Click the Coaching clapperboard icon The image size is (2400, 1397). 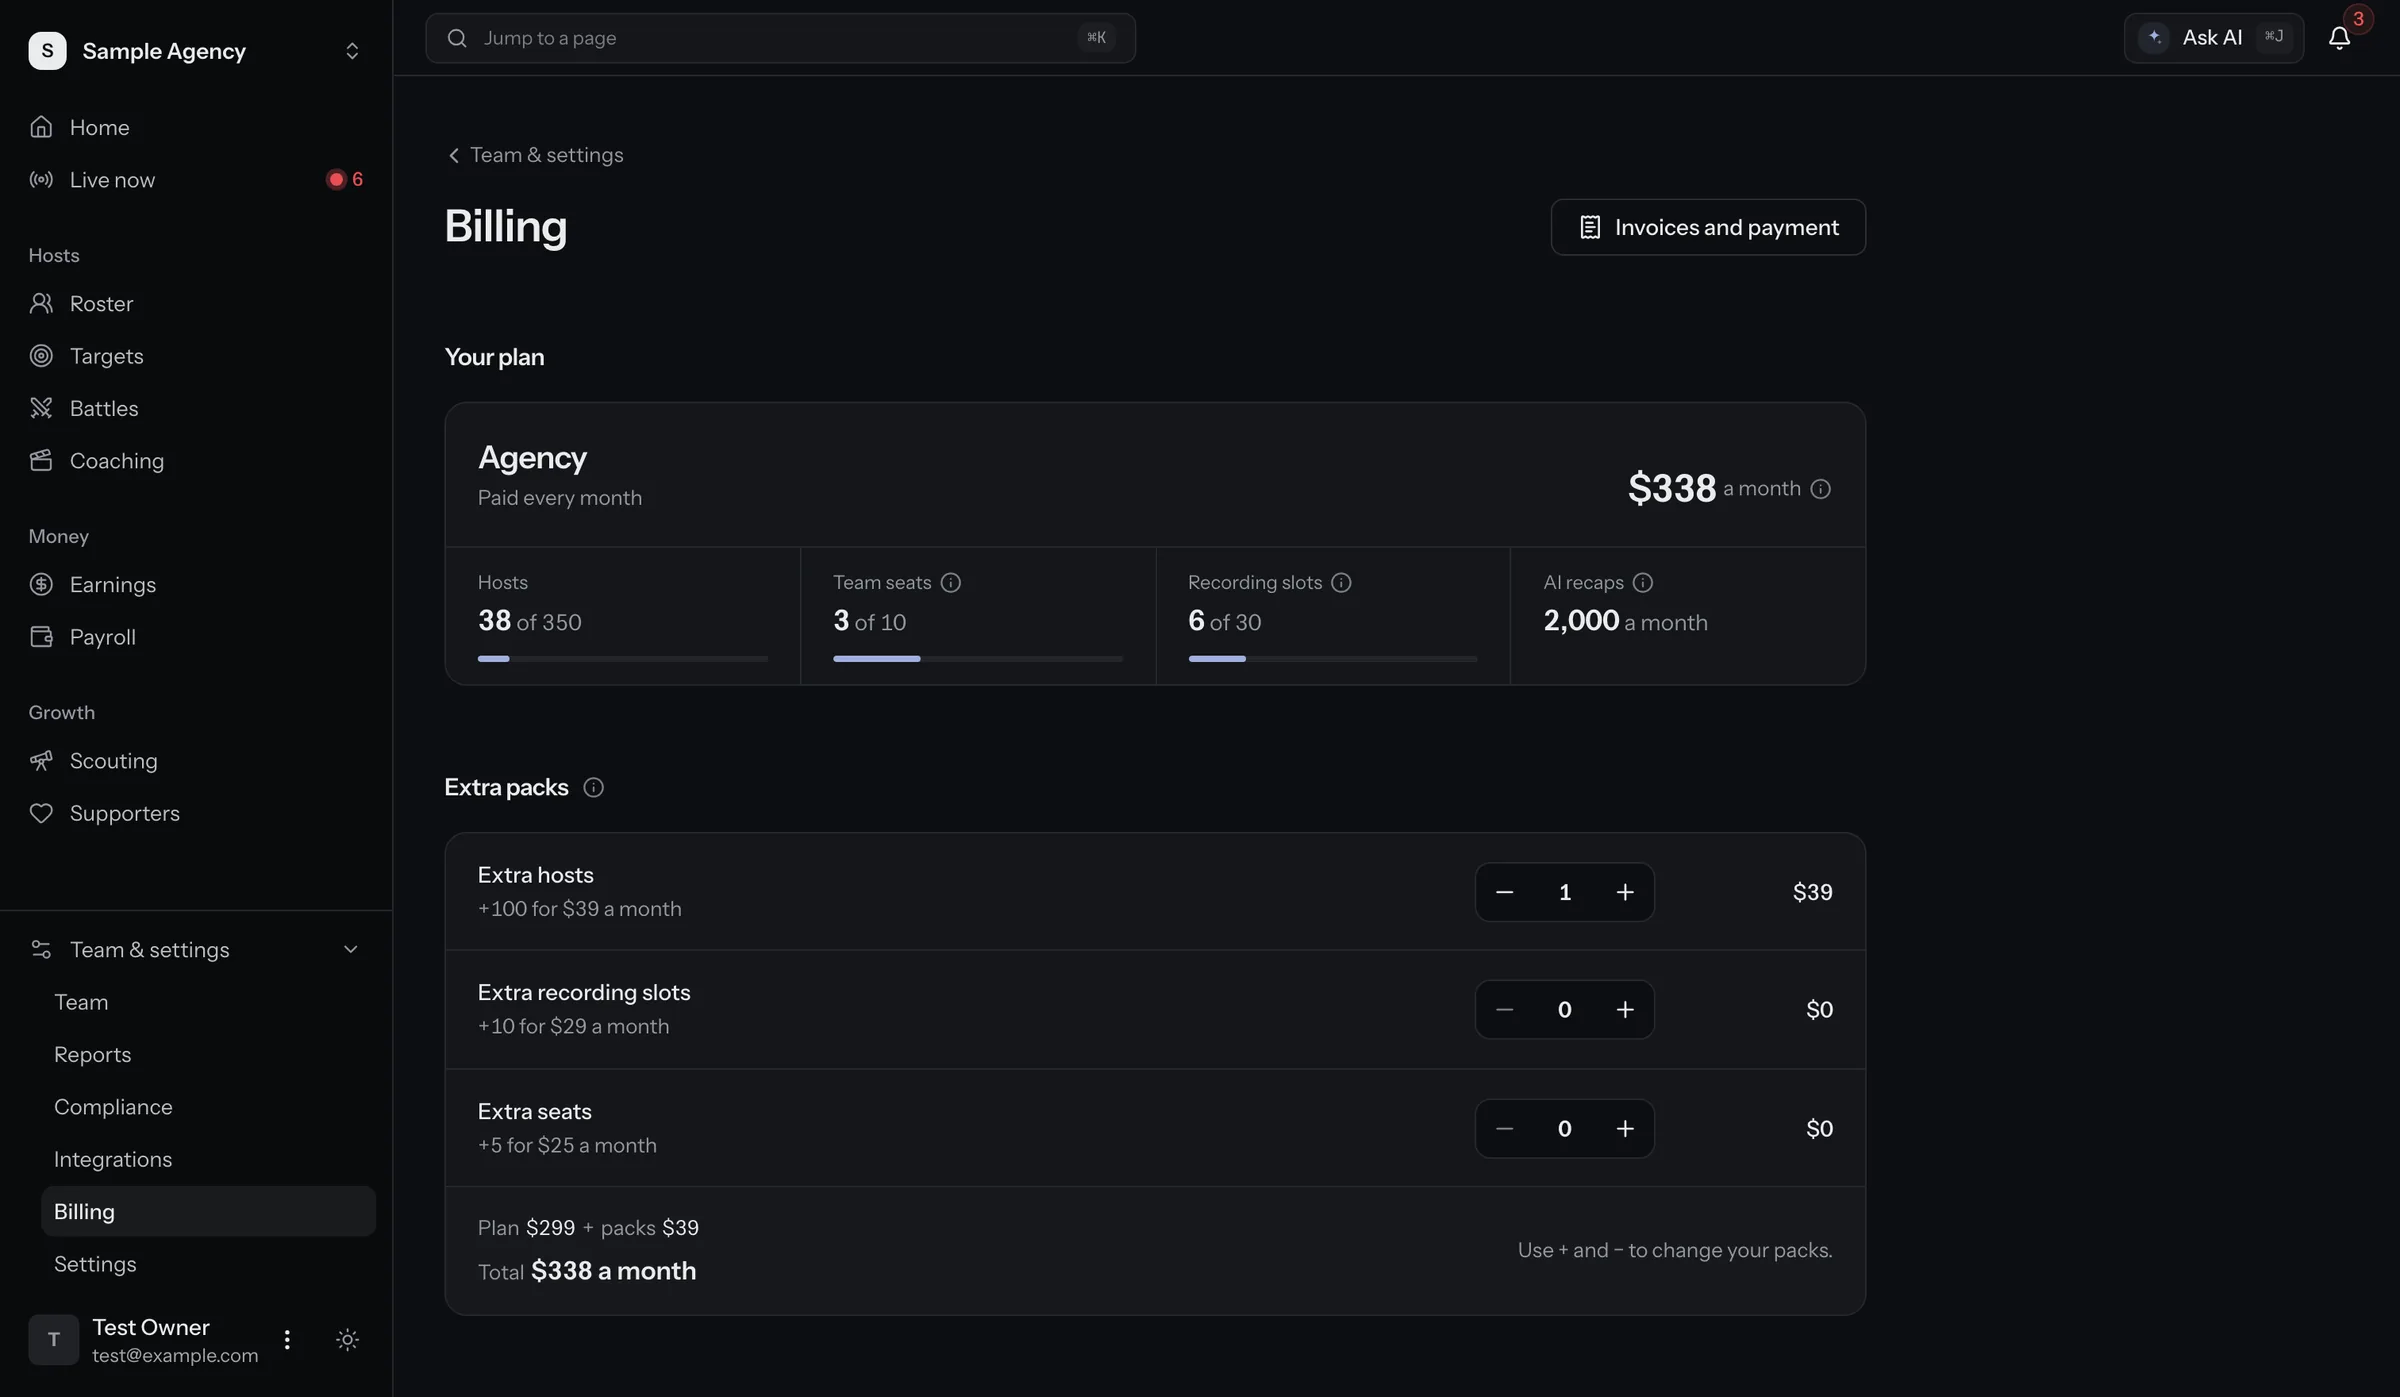pos(41,460)
